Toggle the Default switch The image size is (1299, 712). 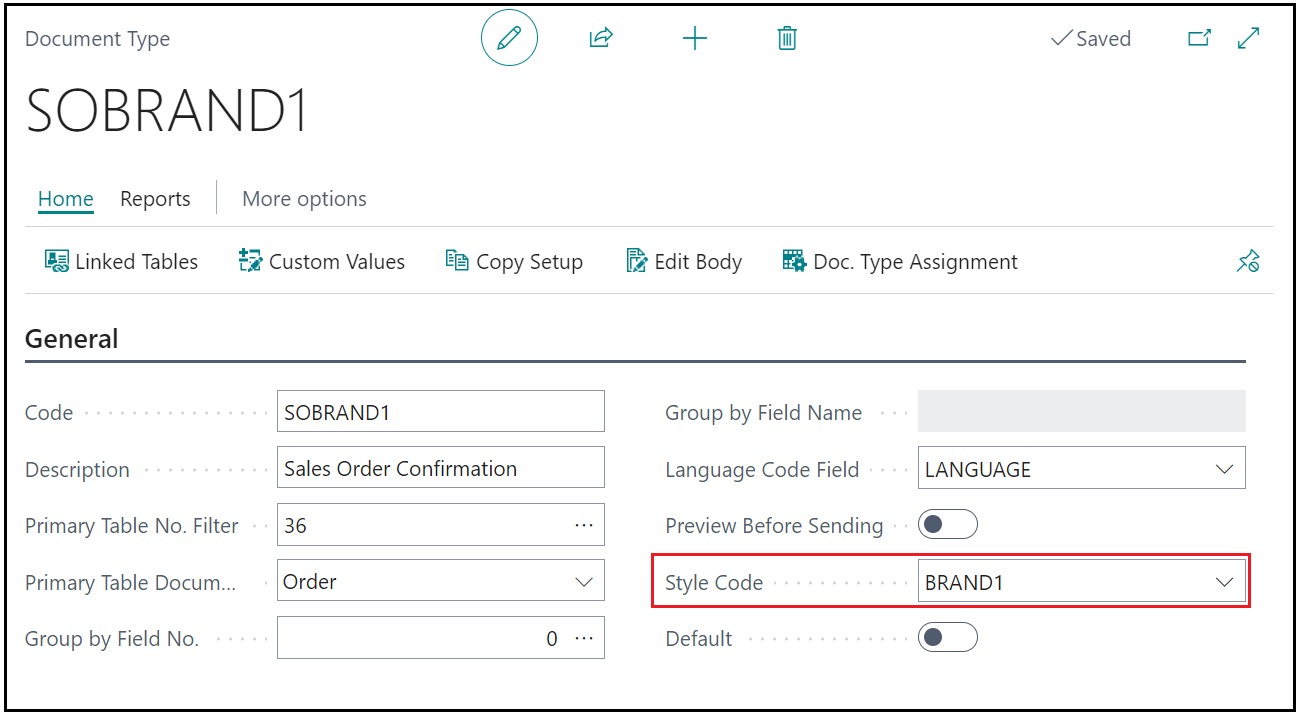tap(947, 638)
